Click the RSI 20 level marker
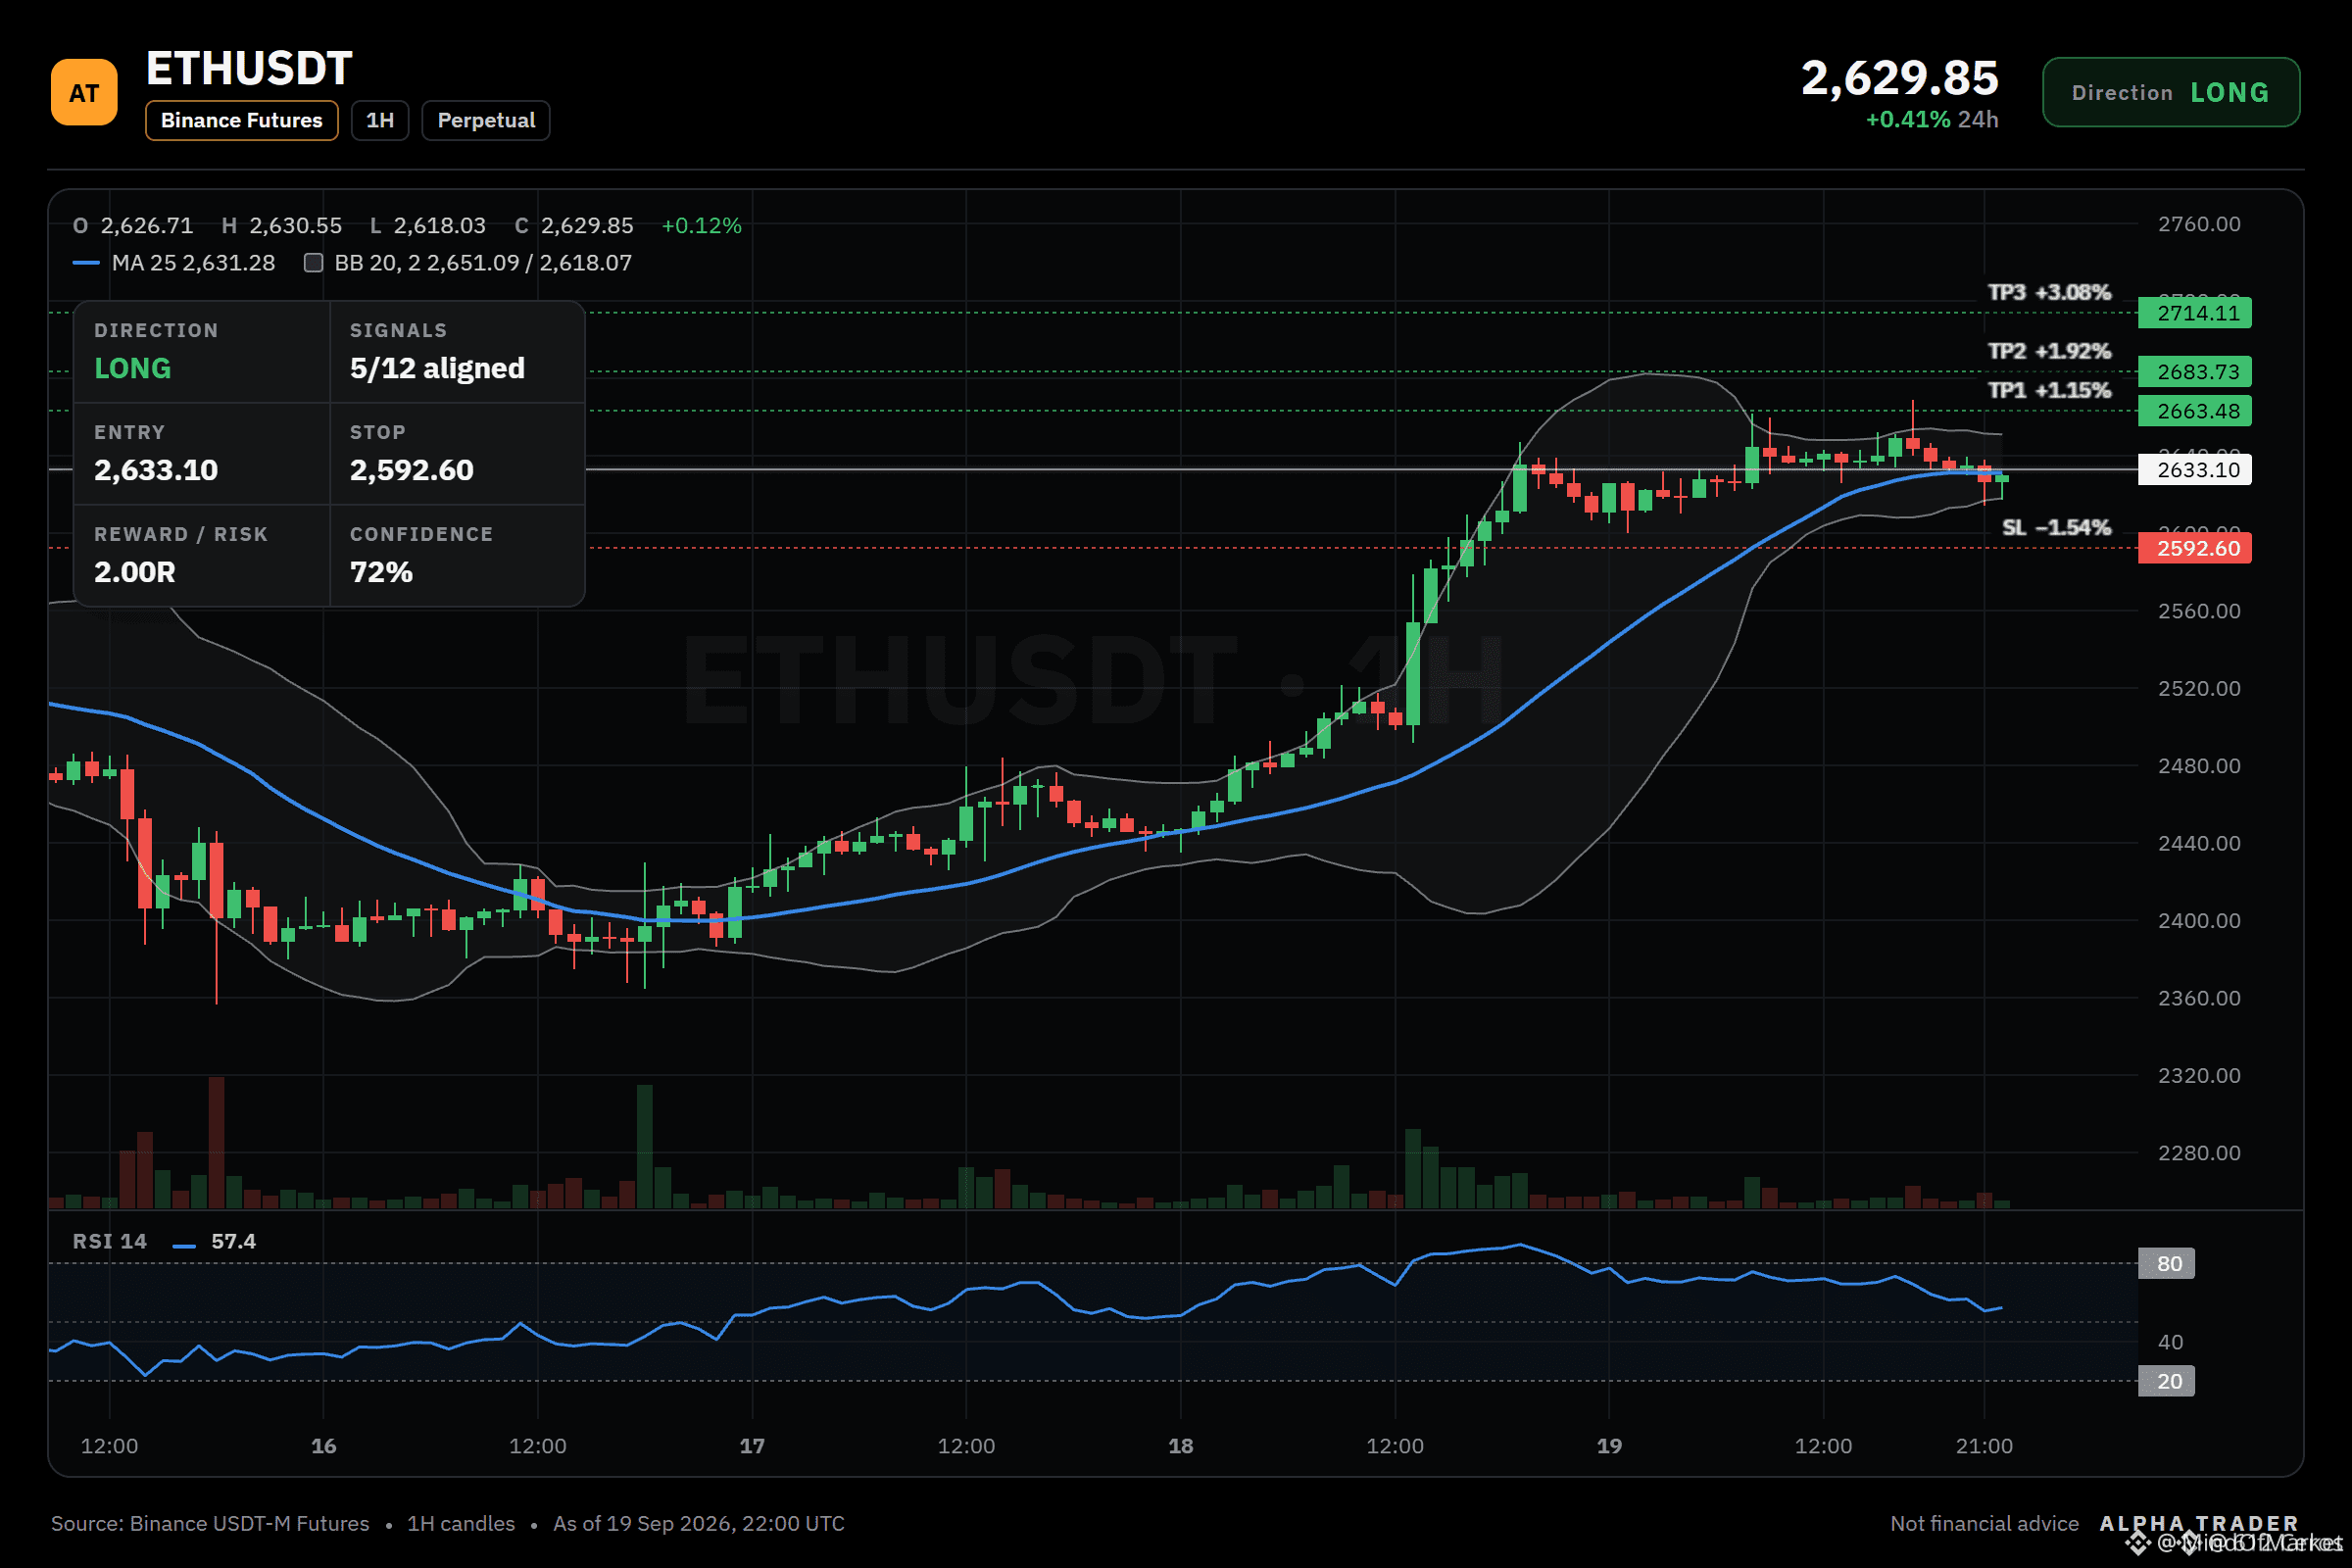 point(2166,1381)
